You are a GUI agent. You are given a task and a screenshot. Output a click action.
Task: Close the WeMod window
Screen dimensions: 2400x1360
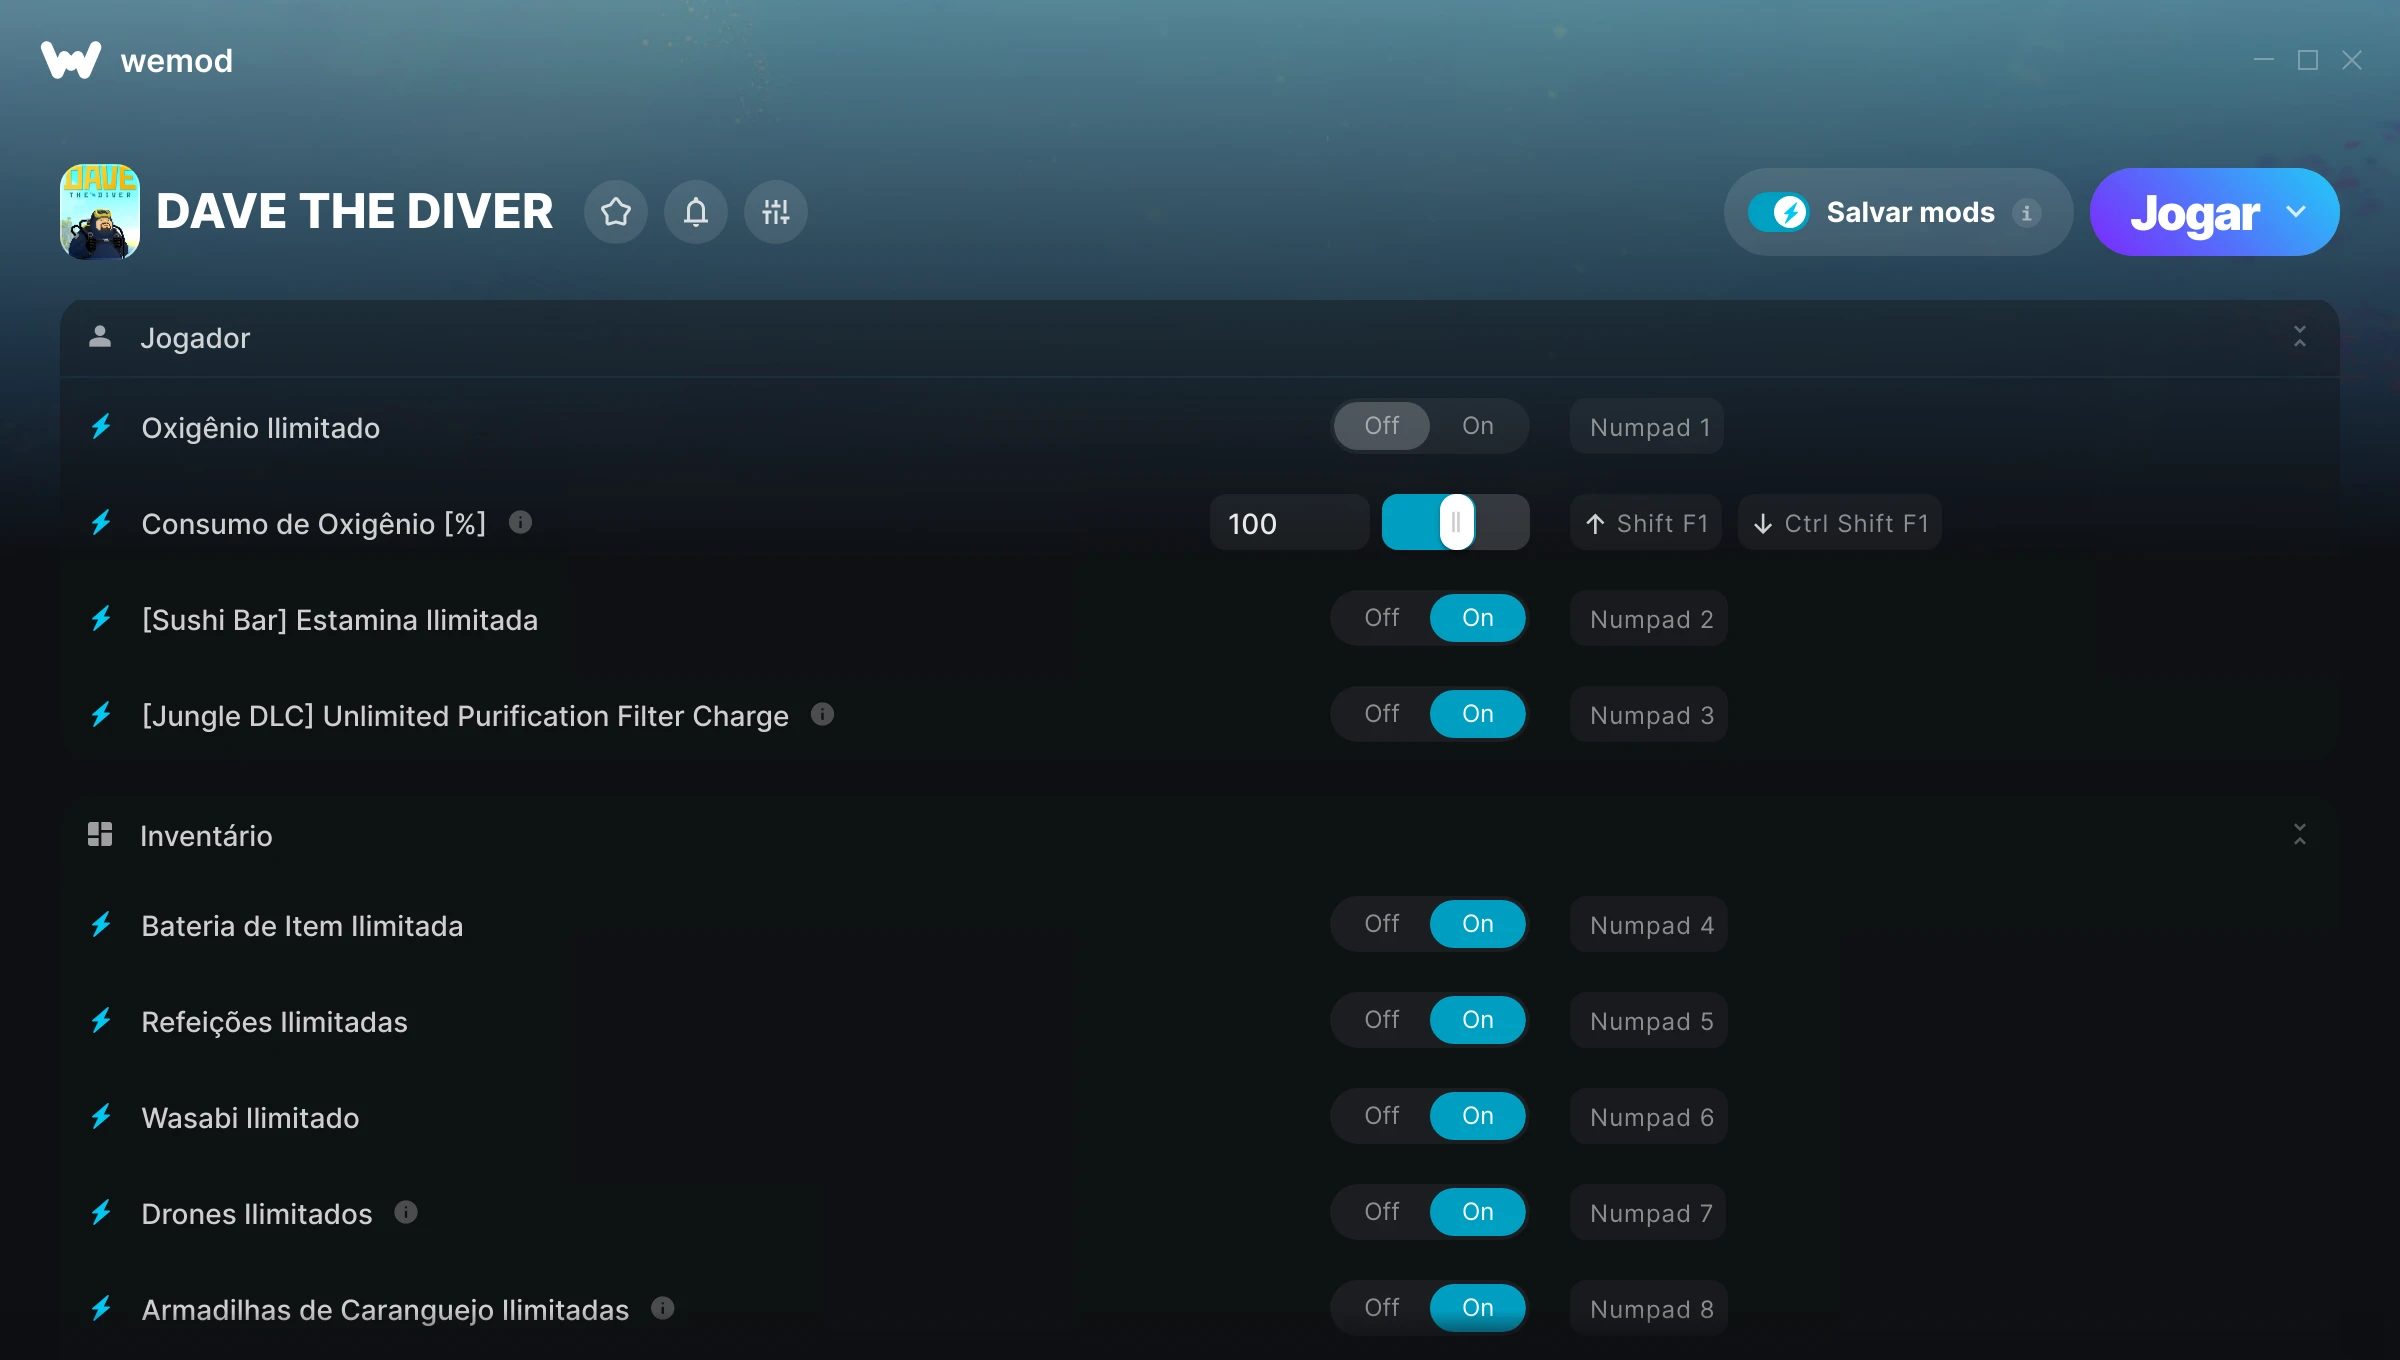click(x=2352, y=60)
